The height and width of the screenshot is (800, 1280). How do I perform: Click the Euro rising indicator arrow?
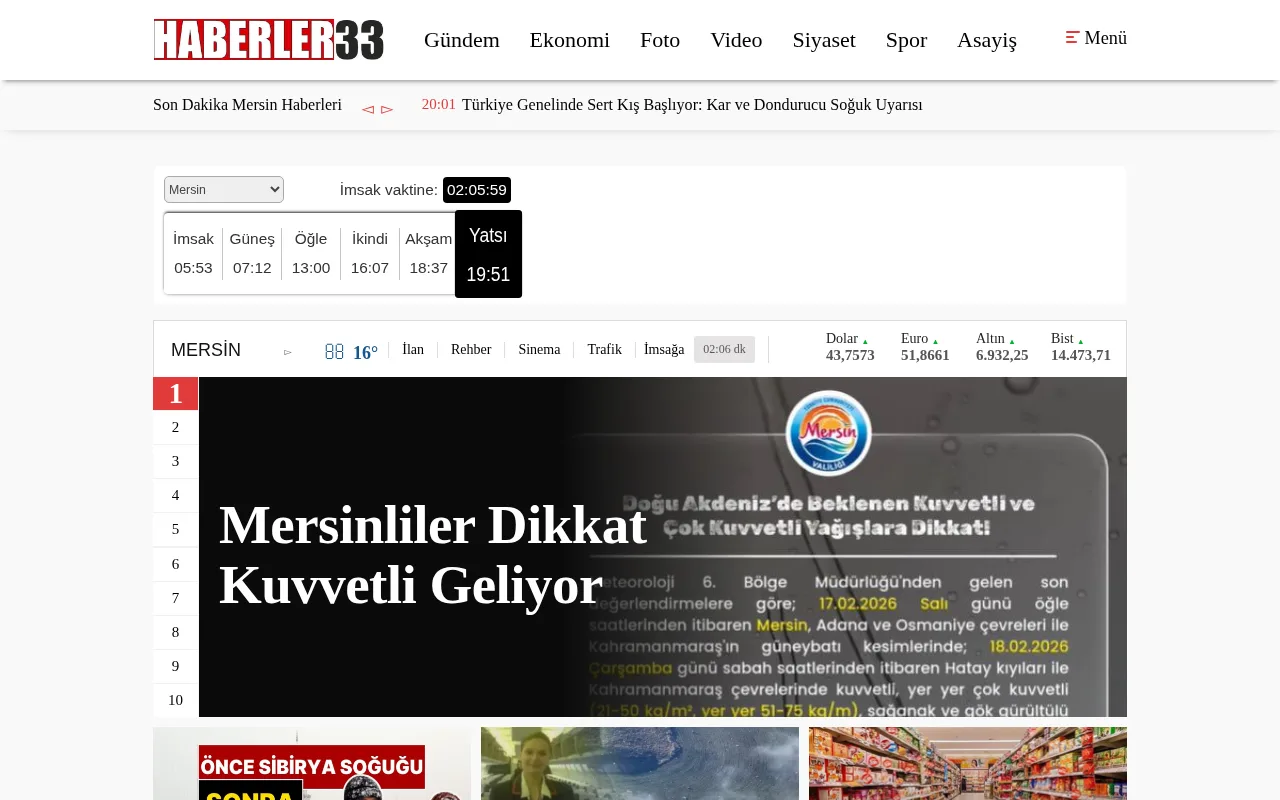coord(935,340)
